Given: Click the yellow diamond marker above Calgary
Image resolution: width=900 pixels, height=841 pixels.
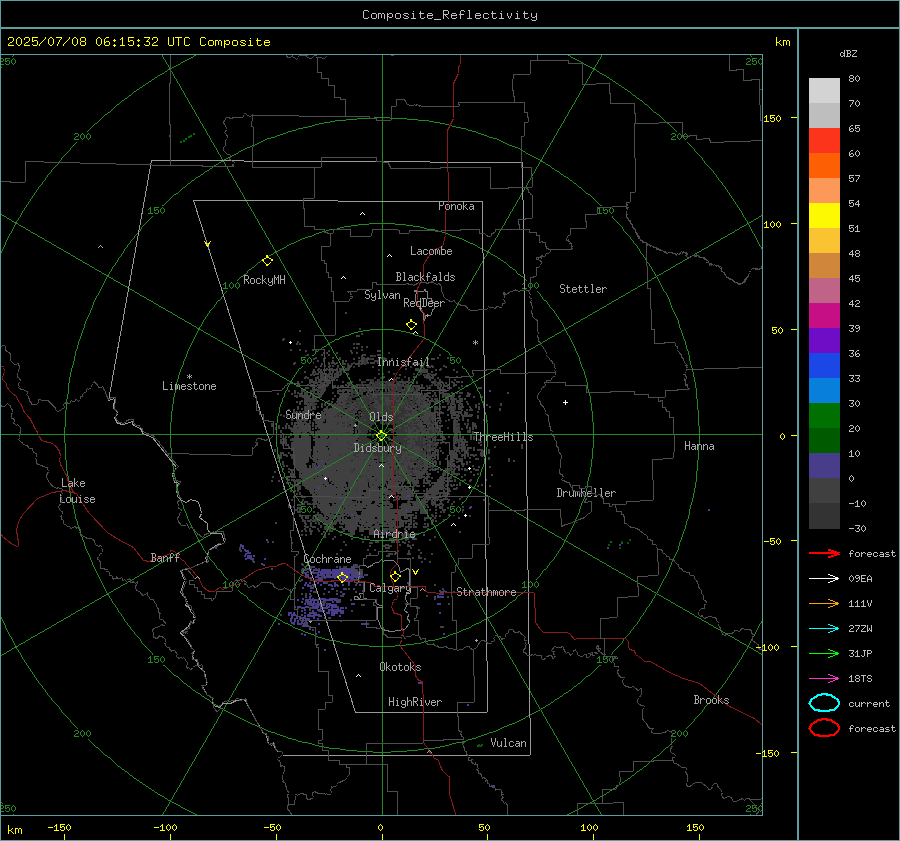Looking at the screenshot, I should pyautogui.click(x=395, y=576).
